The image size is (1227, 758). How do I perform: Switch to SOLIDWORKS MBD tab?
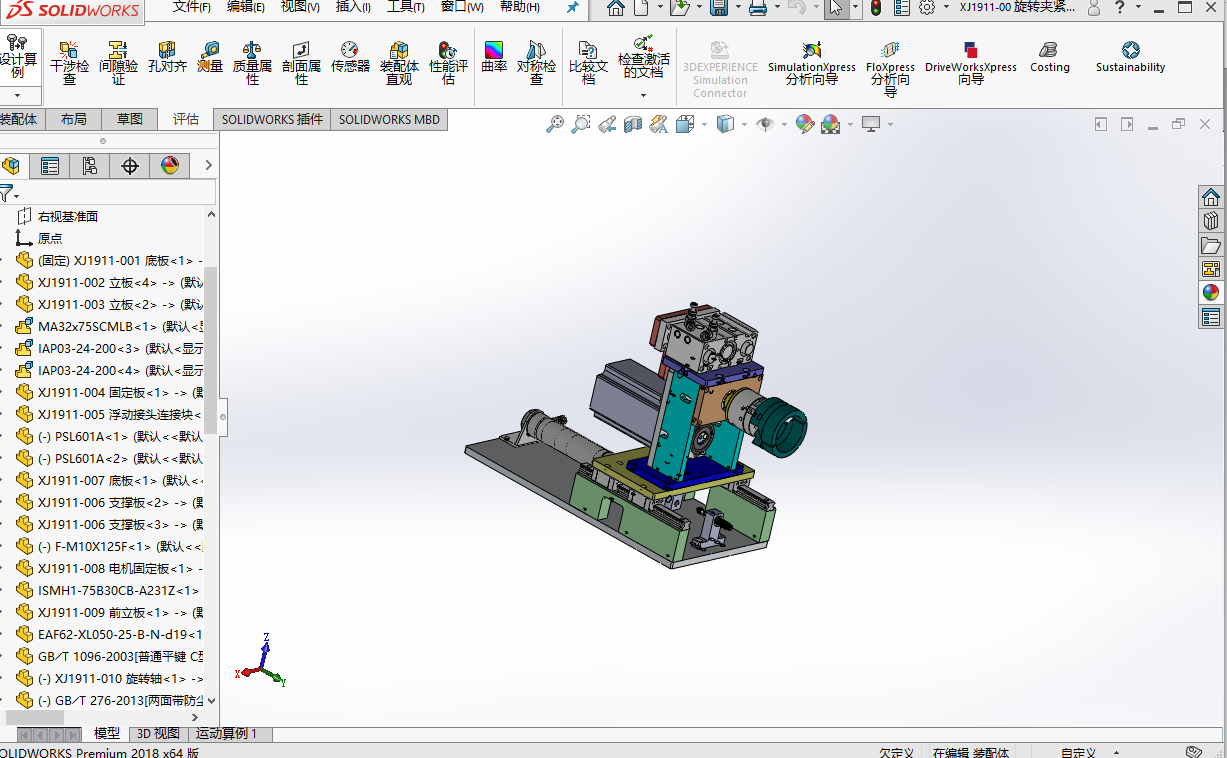click(389, 119)
